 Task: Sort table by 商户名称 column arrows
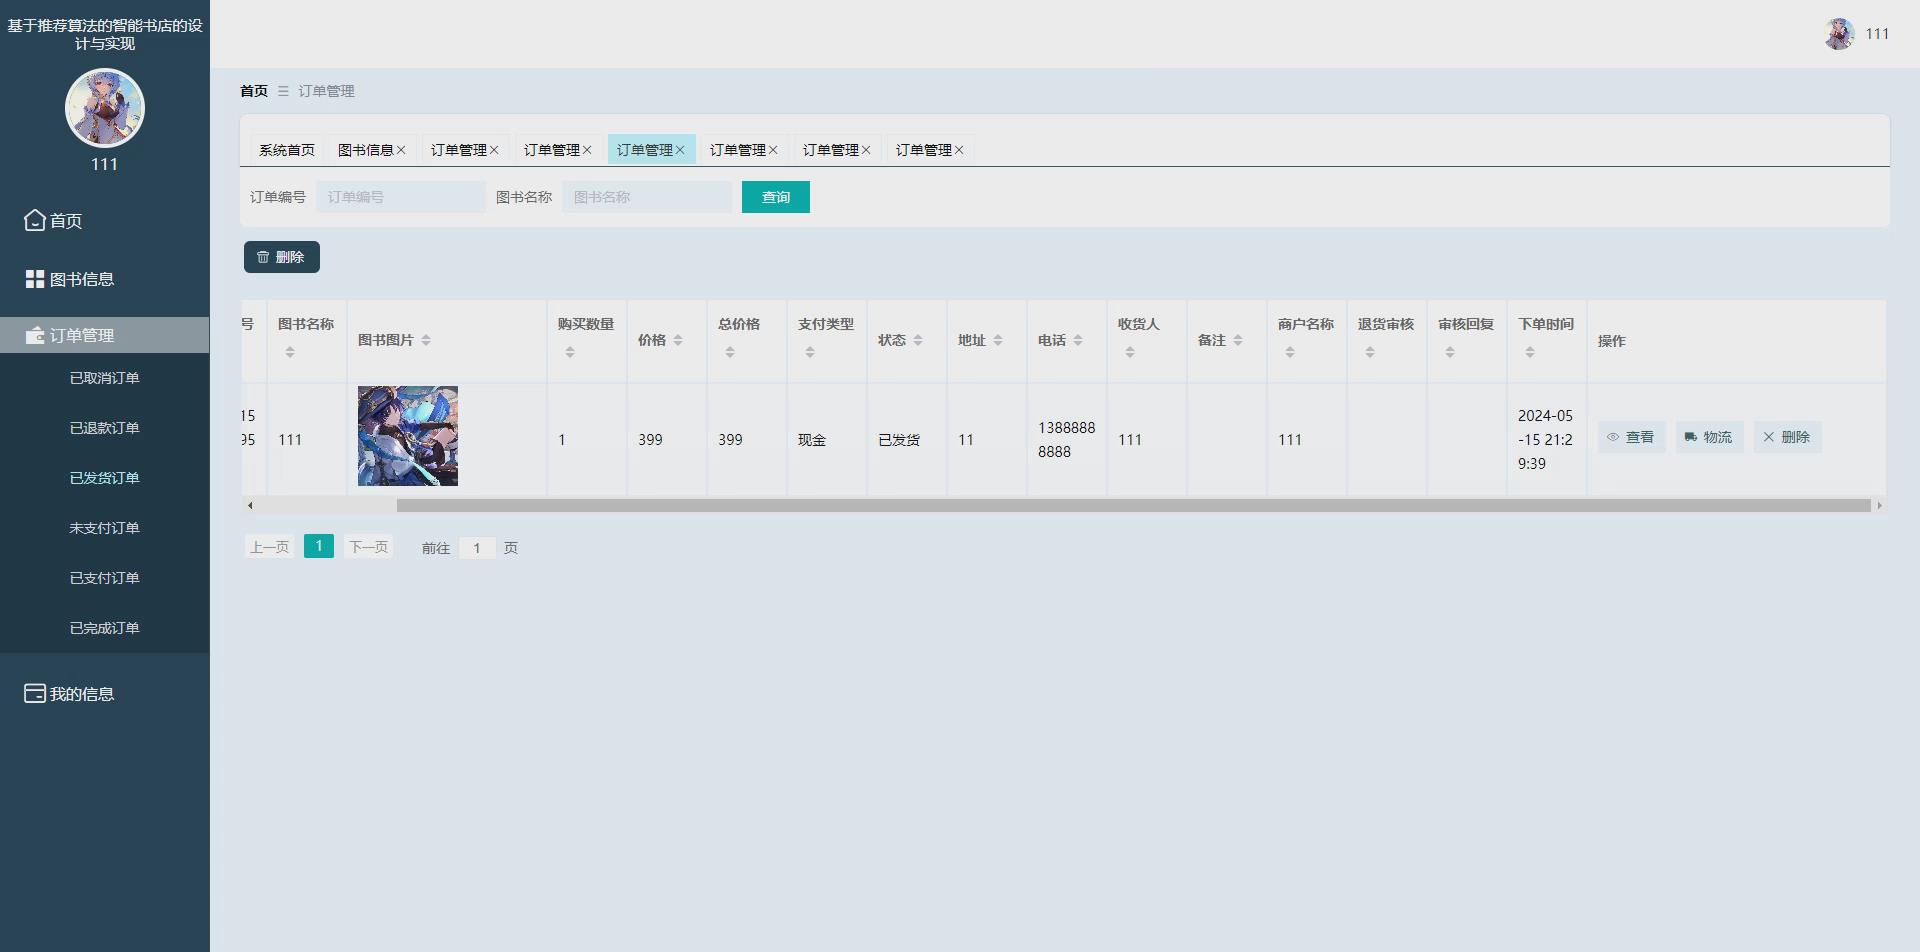(x=1290, y=352)
